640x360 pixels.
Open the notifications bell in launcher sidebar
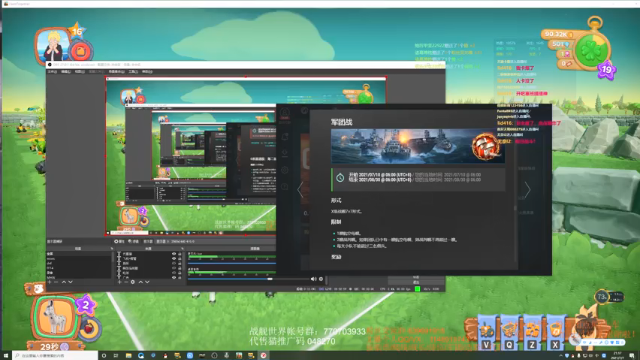pyautogui.click(x=285, y=137)
